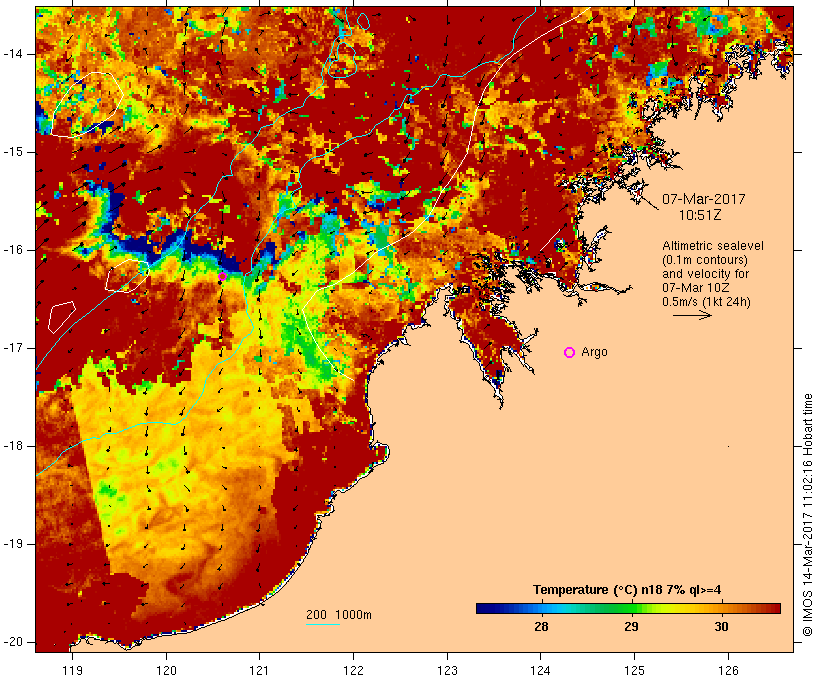Click the longitude label 122
The width and height of the screenshot is (820, 680).
354,671
